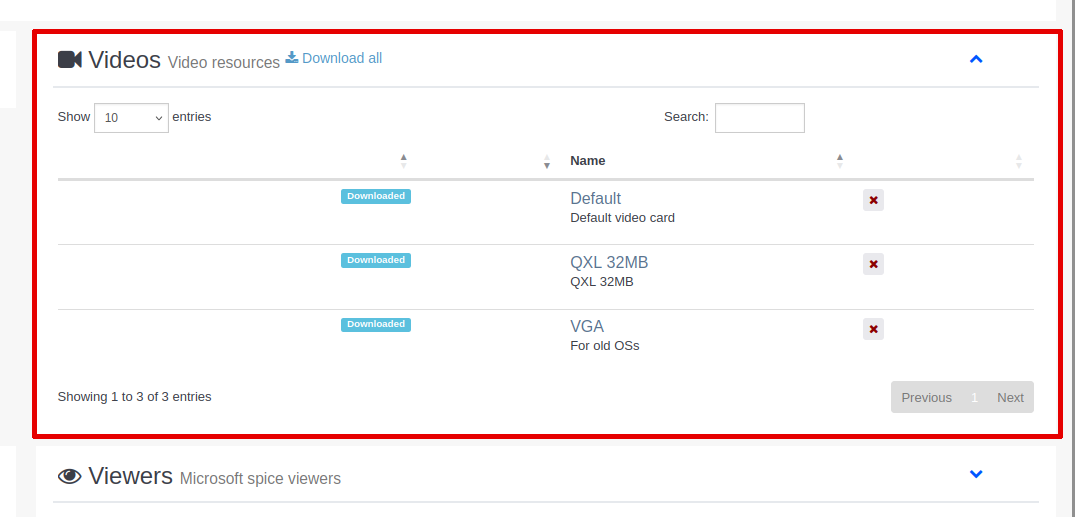Remove the QXL 32MB video entry
The width and height of the screenshot is (1075, 517).
pyautogui.click(x=873, y=264)
